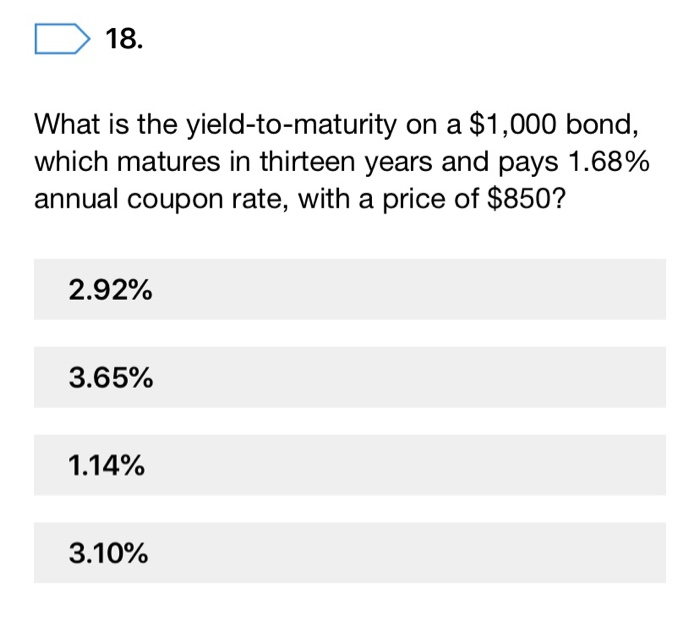Click the word "What" starting the question
The height and width of the screenshot is (622, 700).
66,125
